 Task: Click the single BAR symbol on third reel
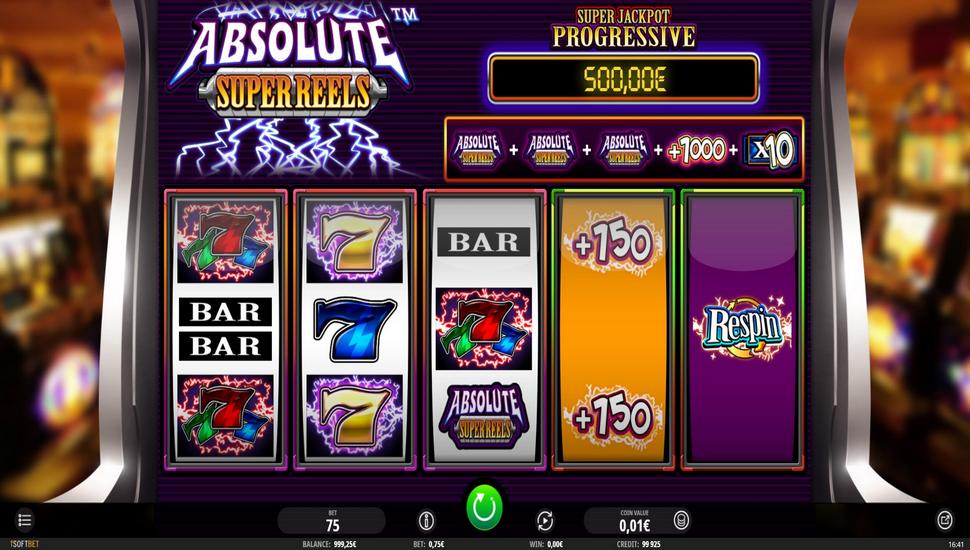tap(484, 242)
